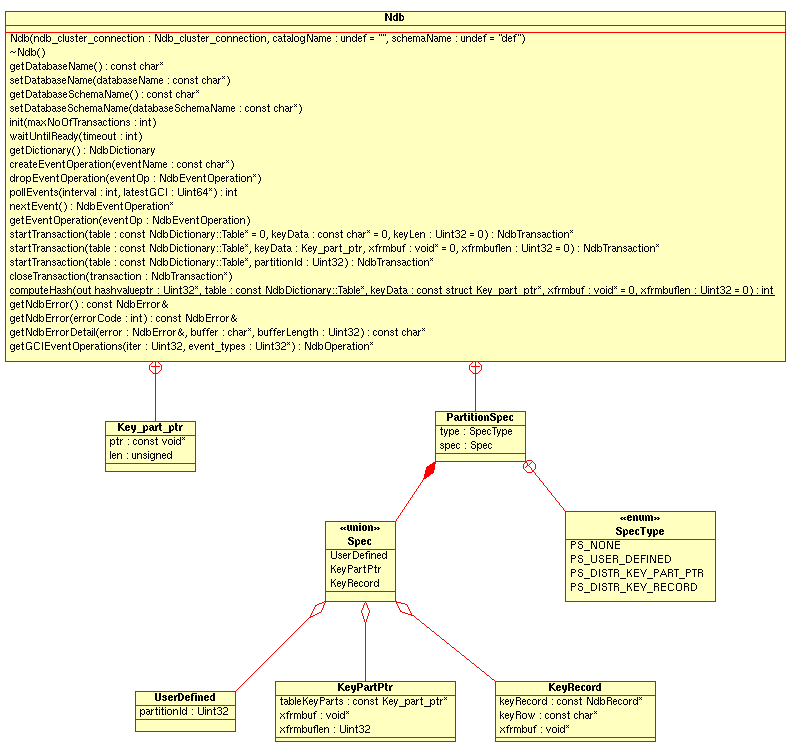Select the hollow diamond on the UserDefined connector
800x755 pixels.
(319, 609)
